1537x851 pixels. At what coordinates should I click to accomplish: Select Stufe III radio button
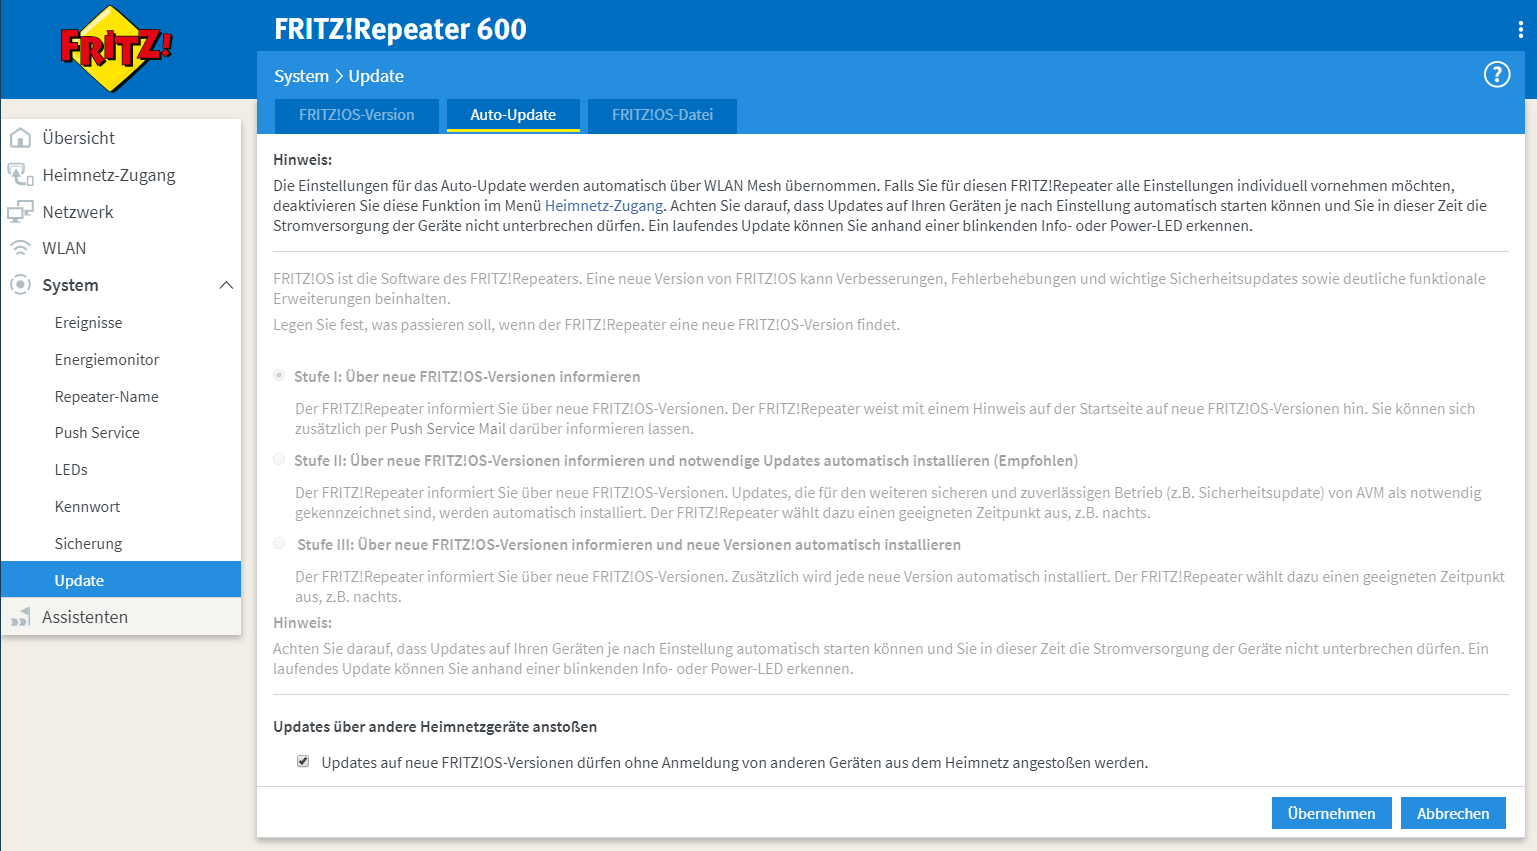(x=279, y=543)
